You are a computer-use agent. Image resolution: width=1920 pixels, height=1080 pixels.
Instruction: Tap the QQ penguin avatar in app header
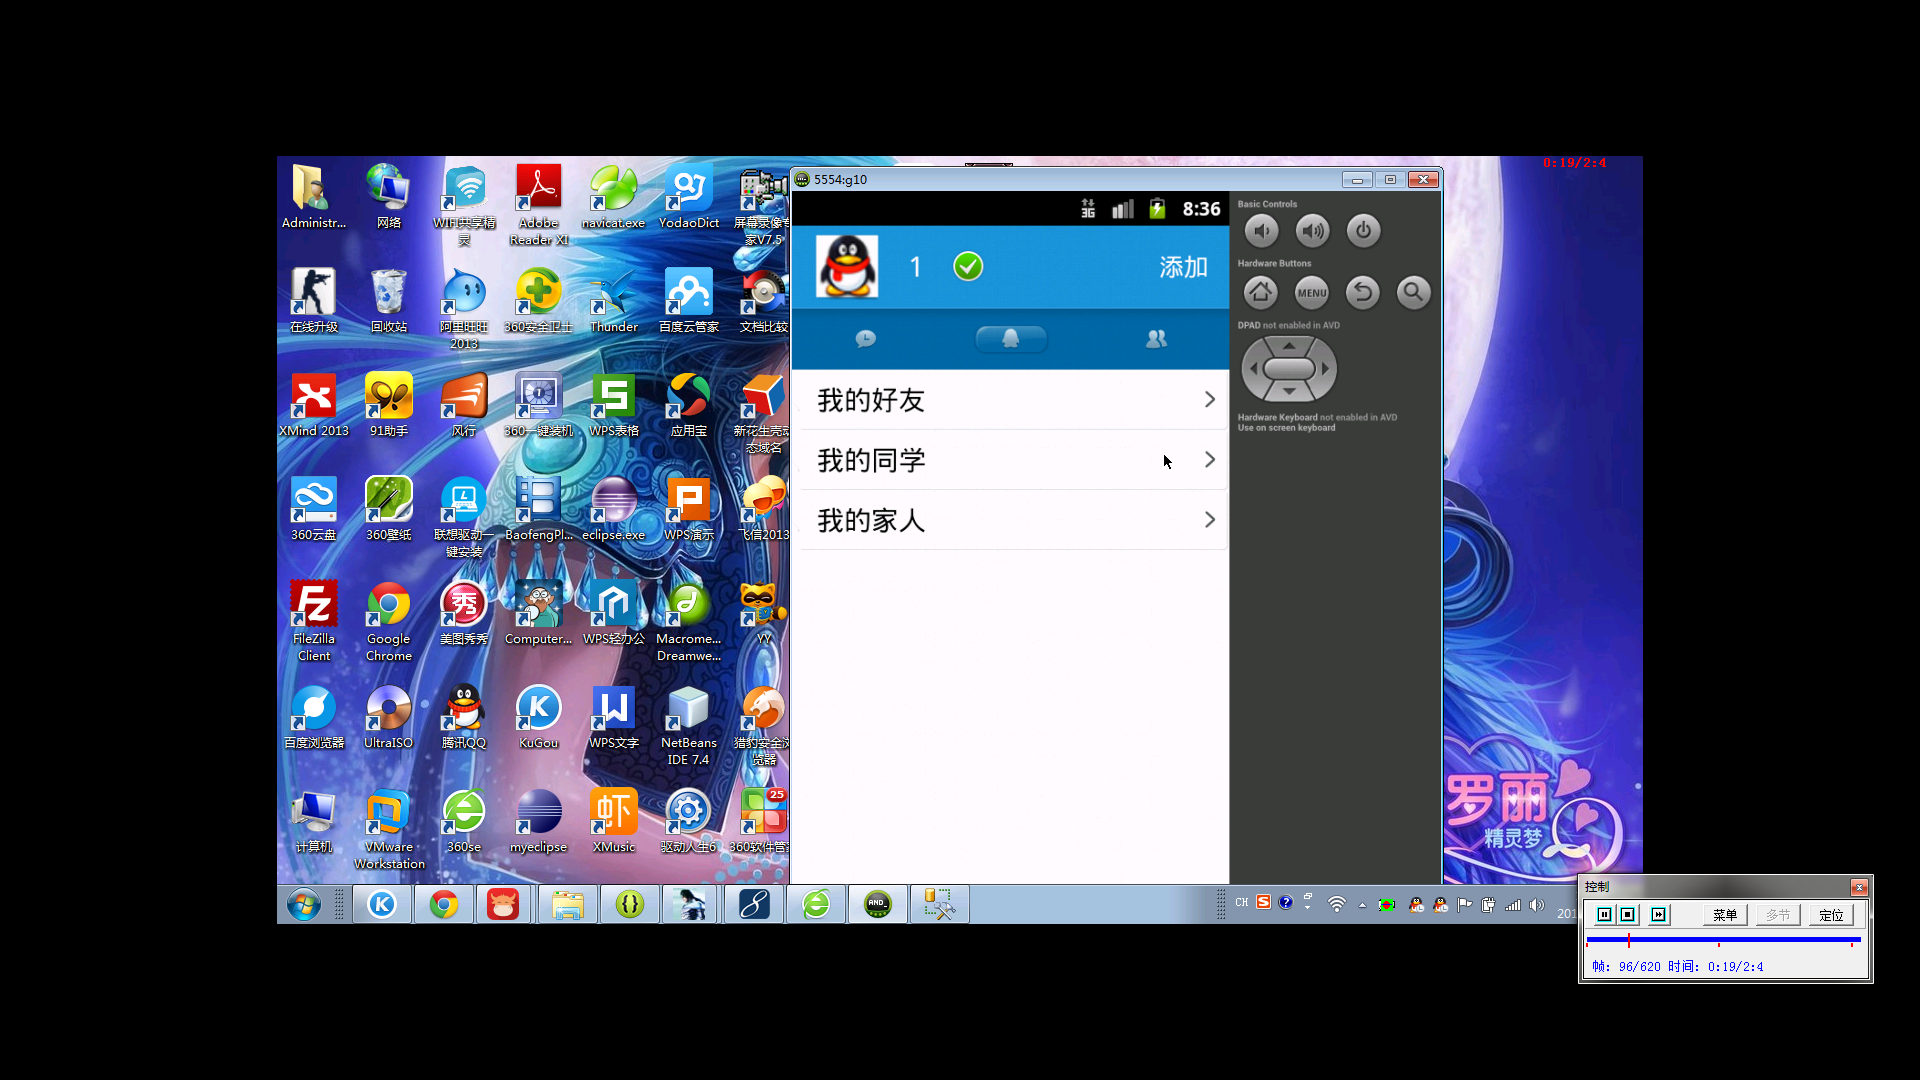(847, 266)
